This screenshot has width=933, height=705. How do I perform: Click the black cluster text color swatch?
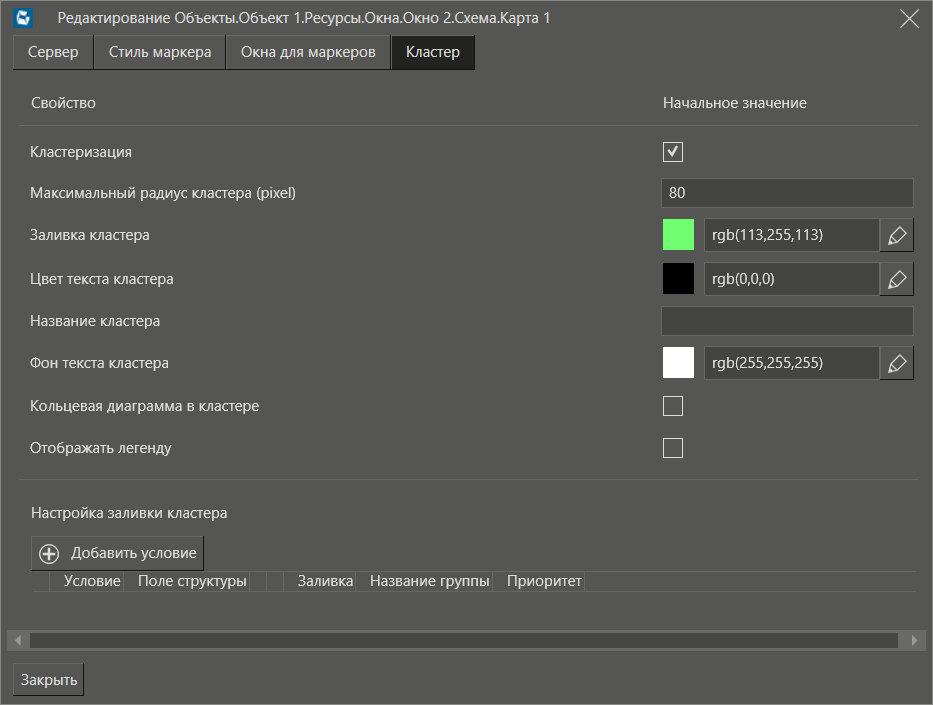678,280
